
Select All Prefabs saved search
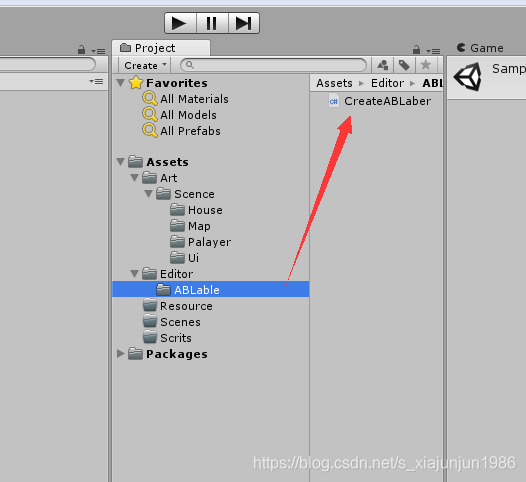(190, 131)
